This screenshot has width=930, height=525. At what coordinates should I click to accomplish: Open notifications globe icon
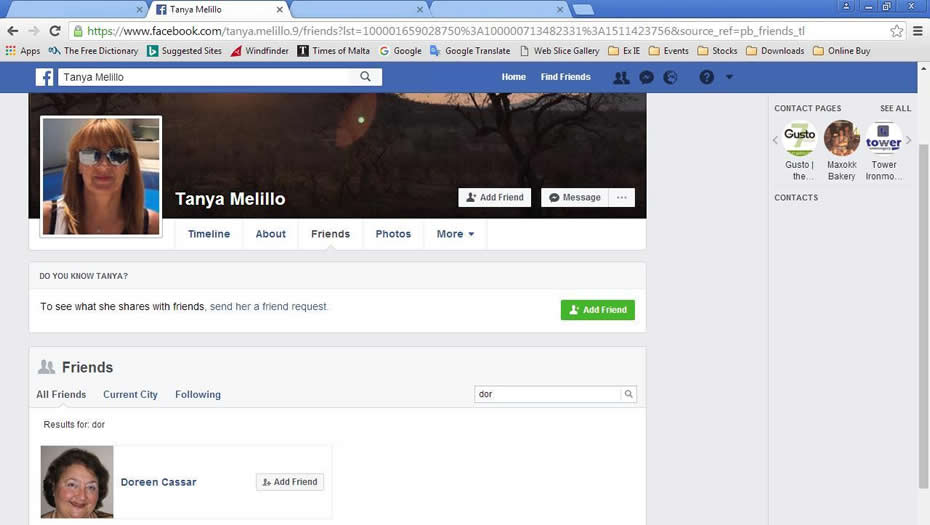point(670,77)
